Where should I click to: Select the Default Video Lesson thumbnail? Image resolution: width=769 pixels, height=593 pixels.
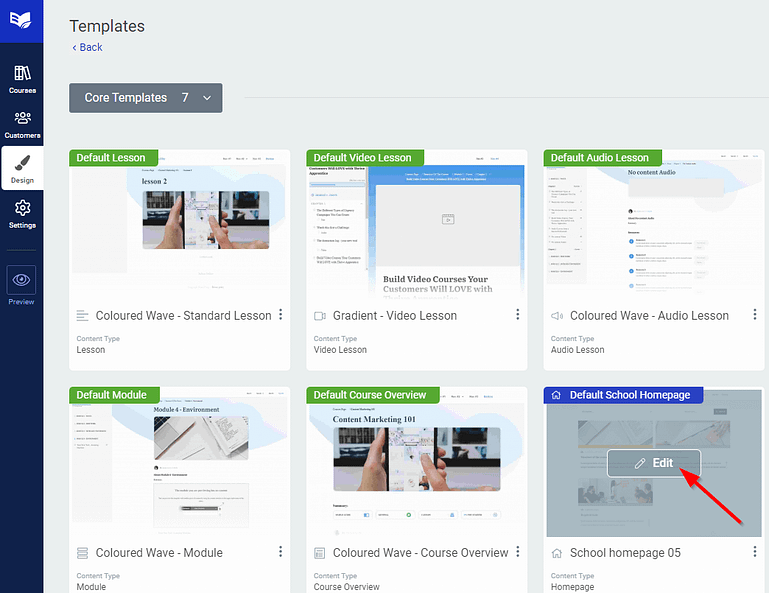pyautogui.click(x=417, y=225)
